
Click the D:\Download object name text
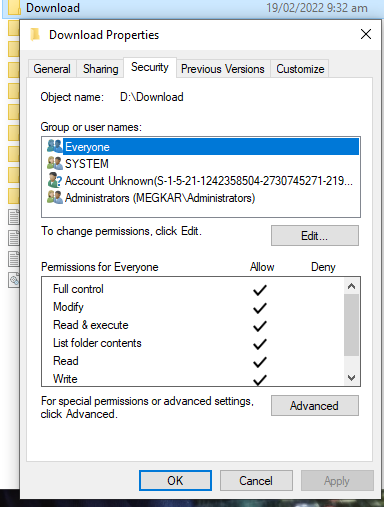click(152, 97)
